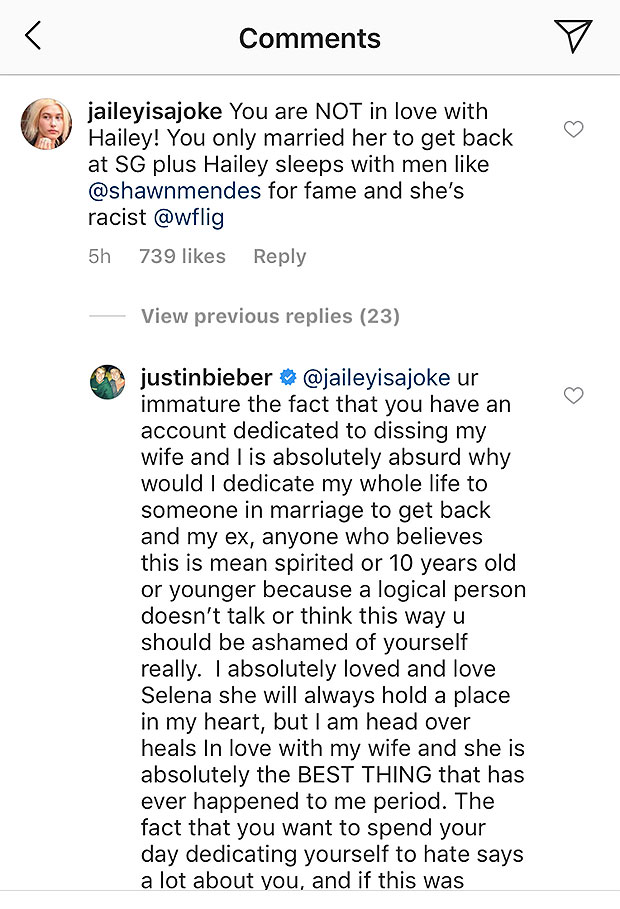This screenshot has width=620, height=909.
Task: Open the justinbieber username link
Action: (x=207, y=378)
